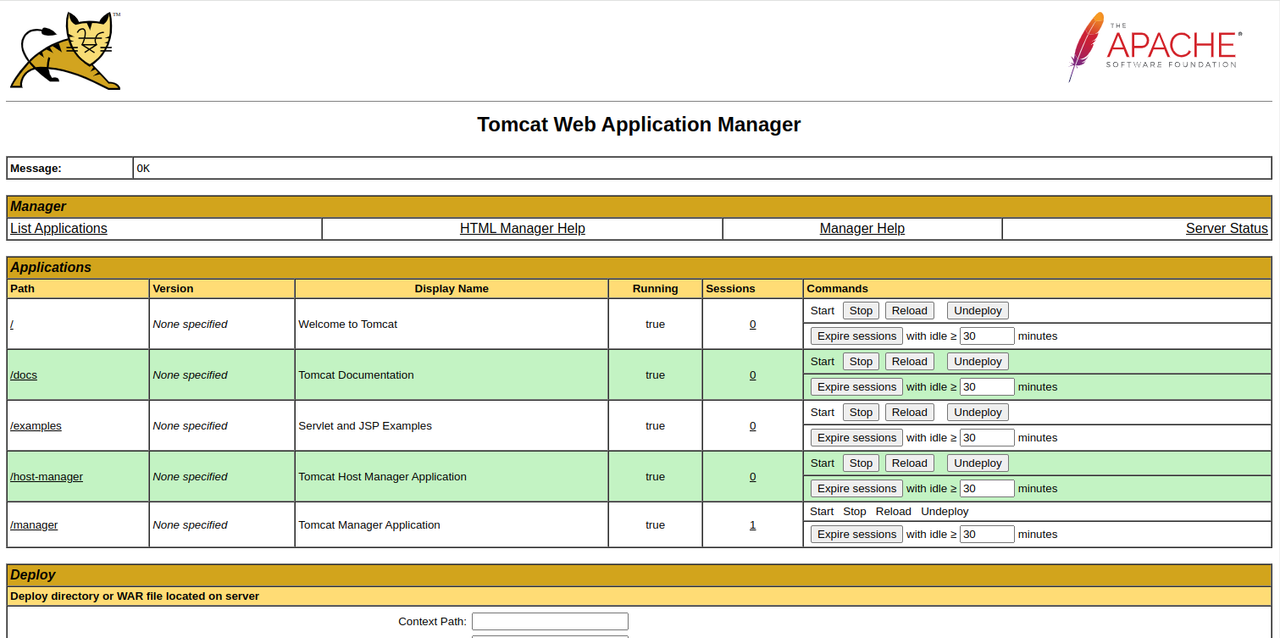
Task: Click the Apache Software Foundation logo
Action: point(1155,47)
